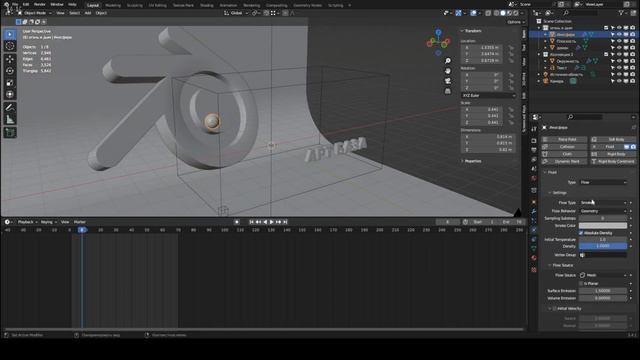This screenshot has width=640, height=360.
Task: Jump to the timeline start frame
Action: (251, 222)
